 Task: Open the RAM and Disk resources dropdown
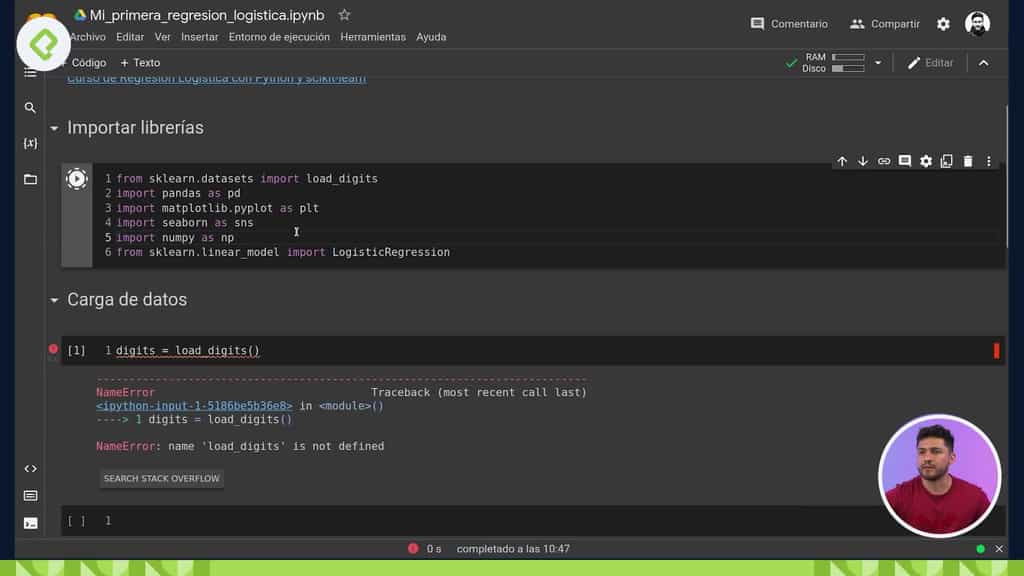point(878,62)
